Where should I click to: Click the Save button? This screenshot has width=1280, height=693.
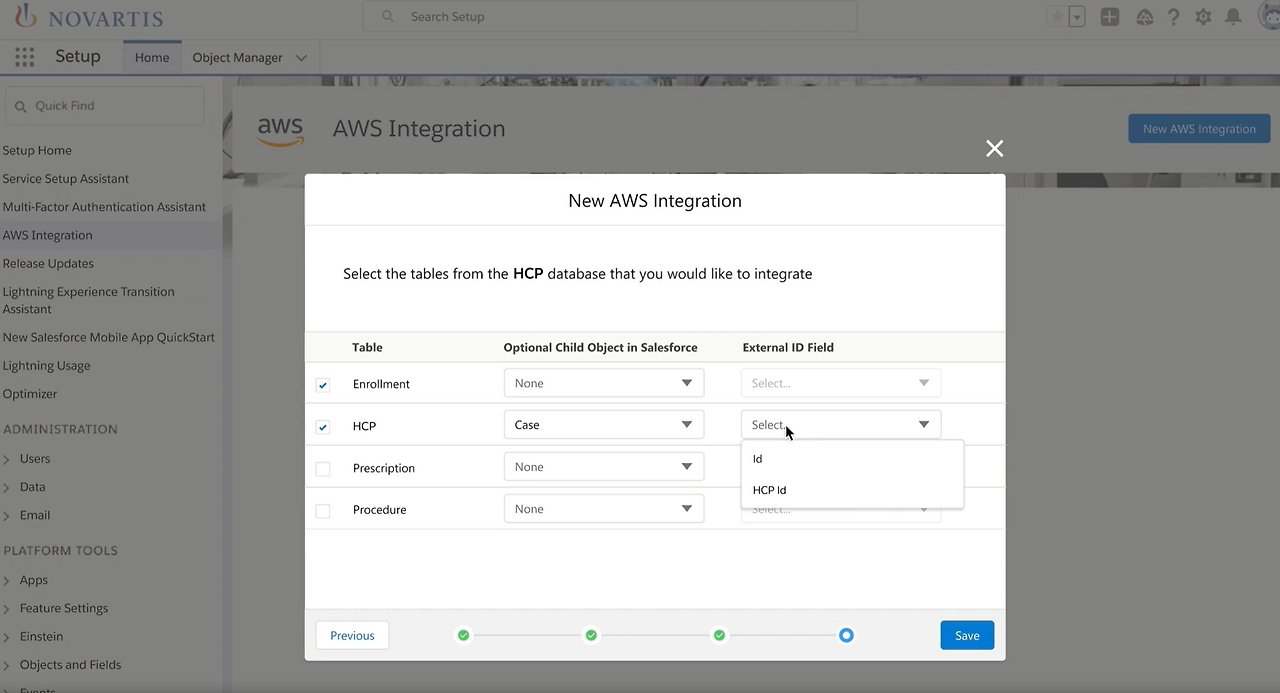(x=966, y=635)
